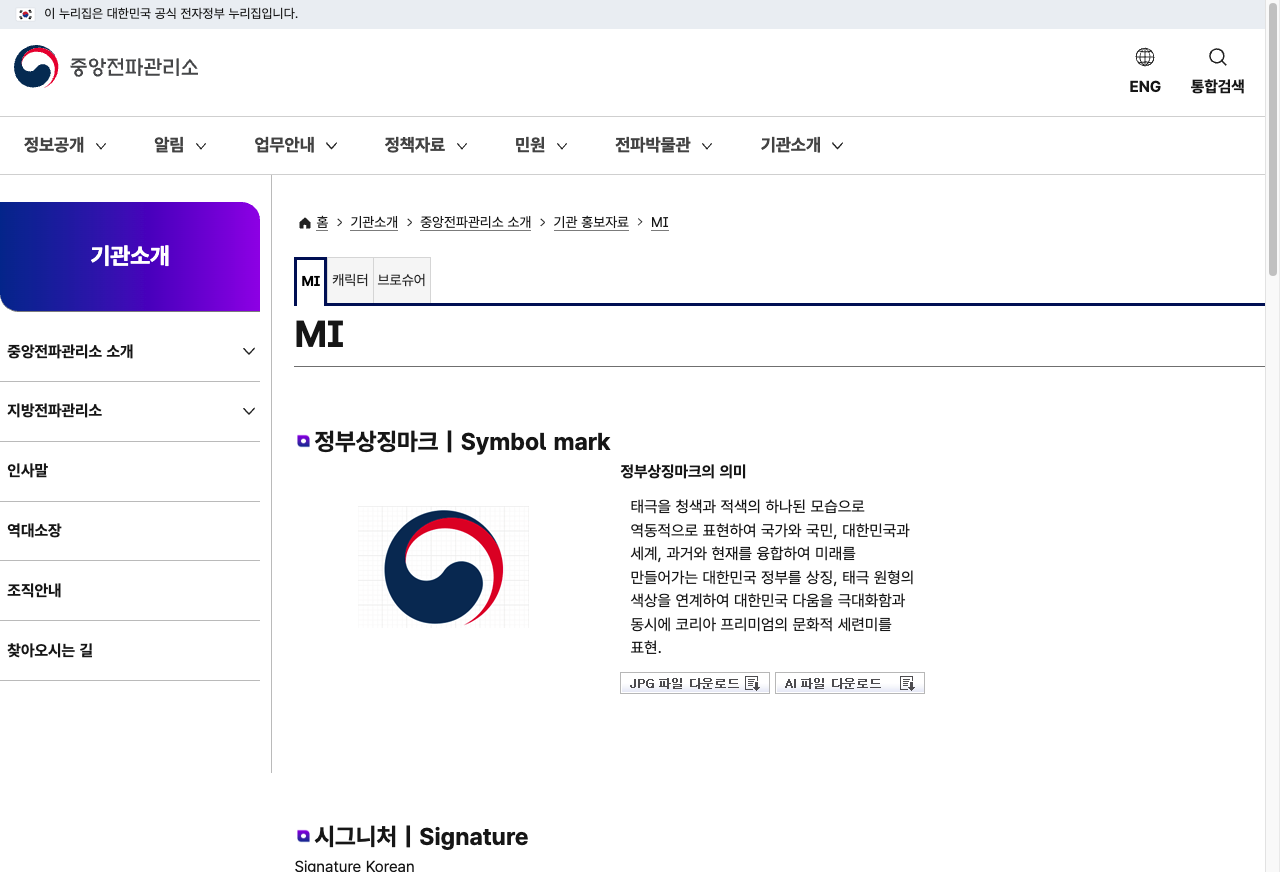Open 인사말 in the sidebar
The height and width of the screenshot is (872, 1280).
(130, 471)
